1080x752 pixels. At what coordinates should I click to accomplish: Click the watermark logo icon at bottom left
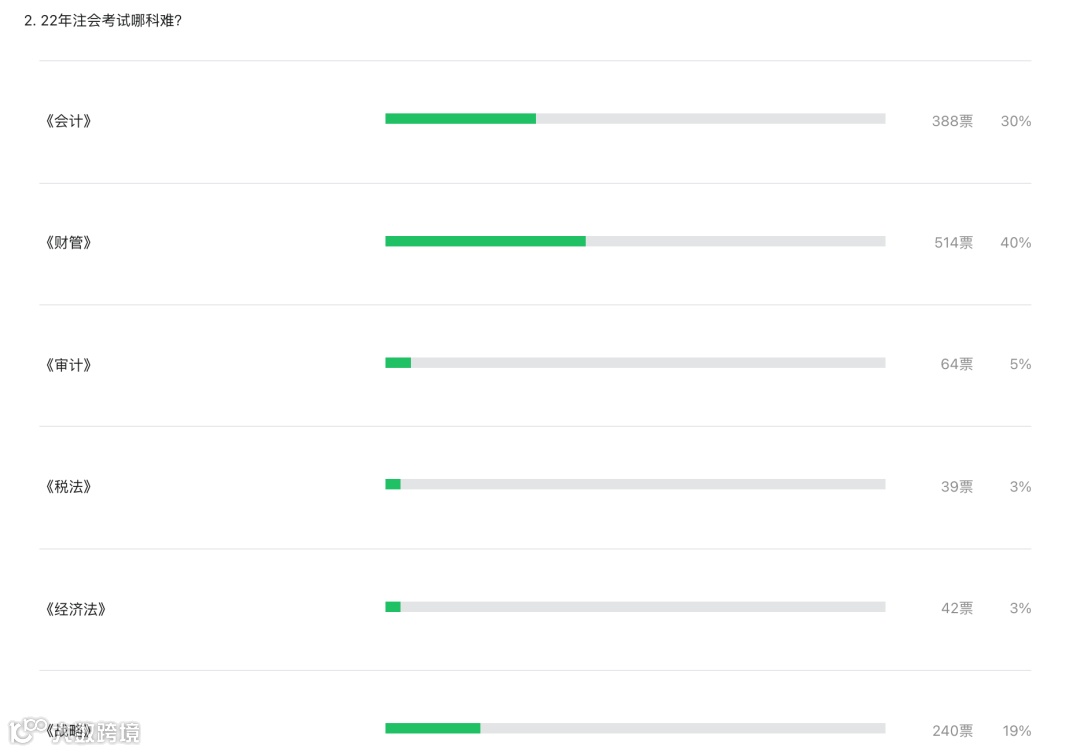(24, 731)
